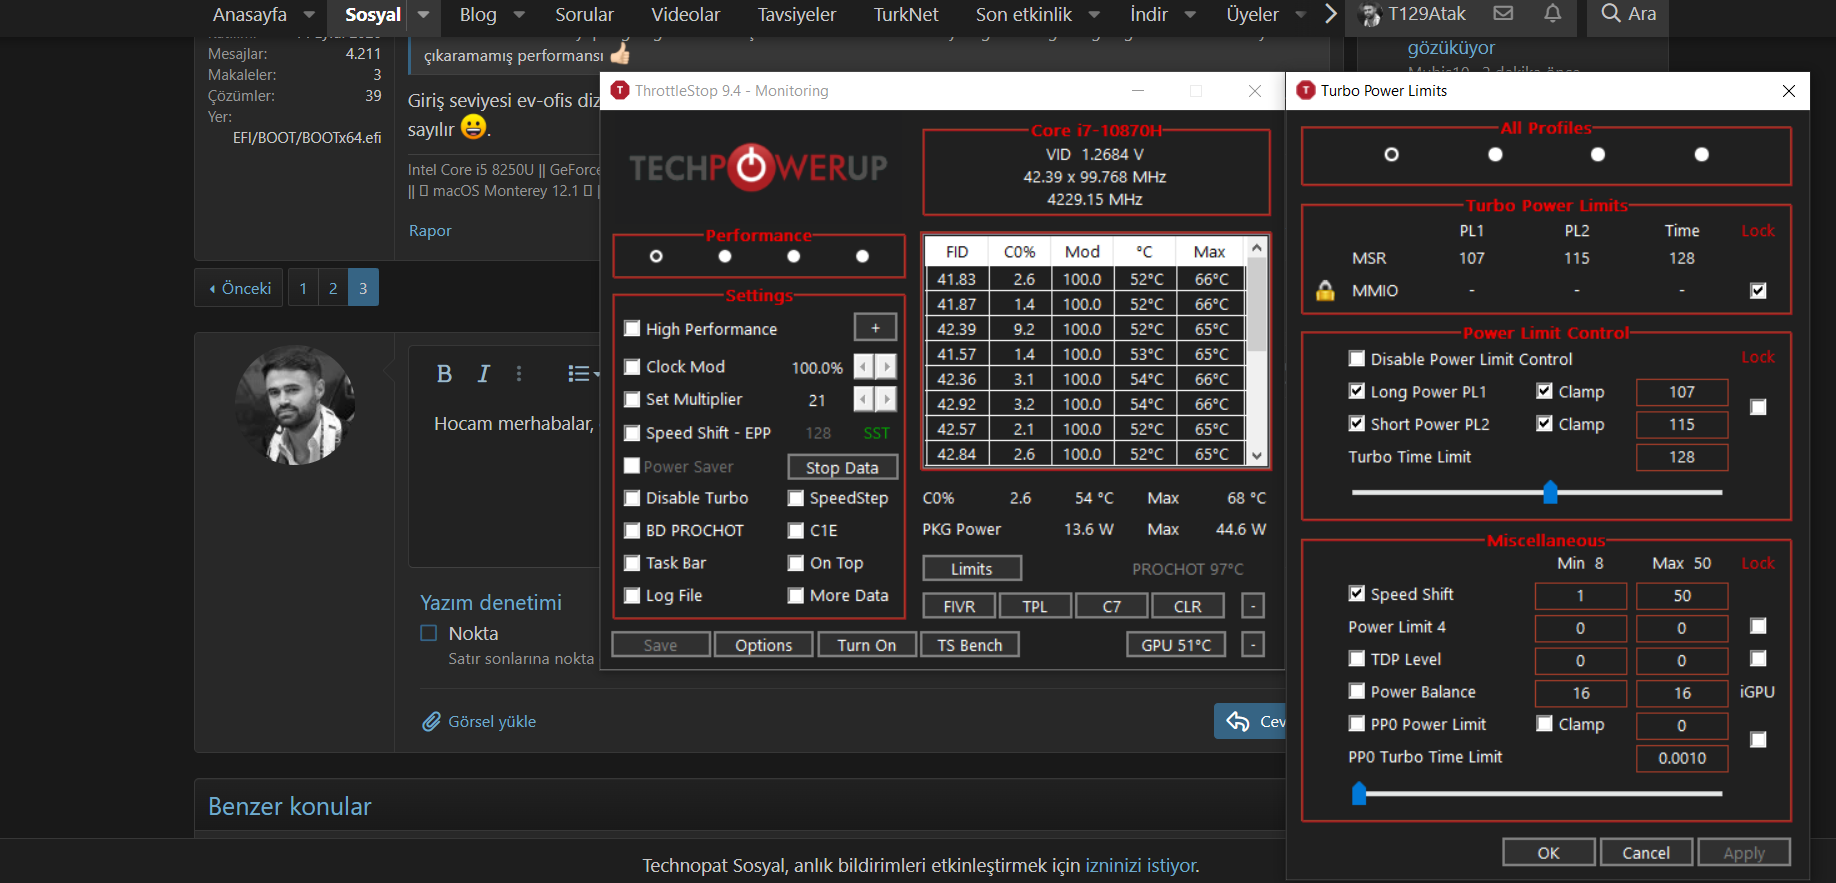Screen dimensions: 1836x883
Task: Click the list formatting icon in editor
Action: 583,374
